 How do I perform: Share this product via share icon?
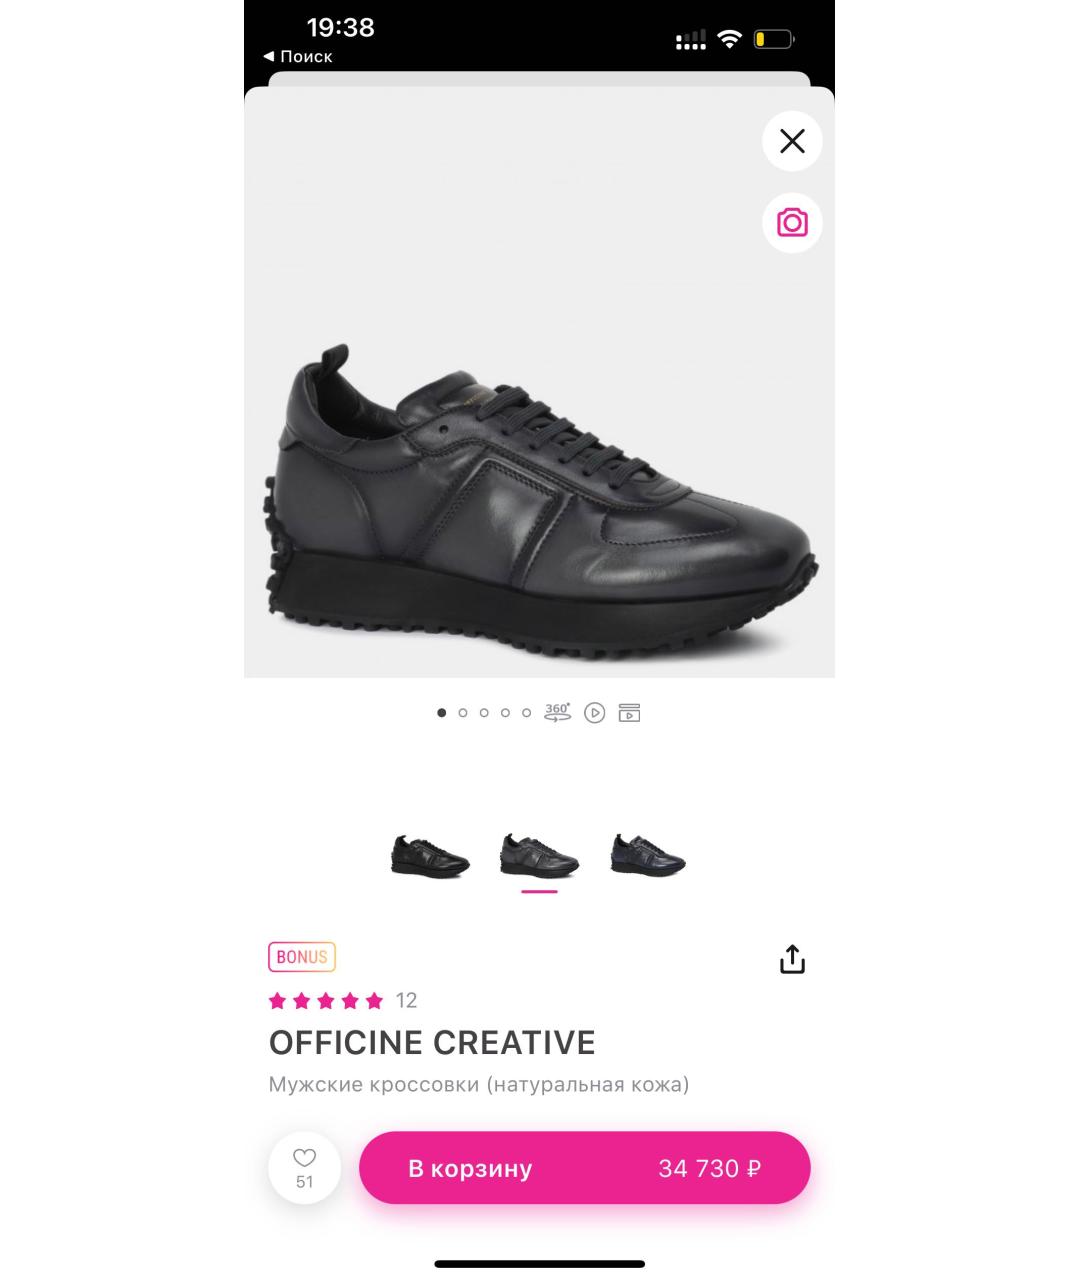[x=792, y=959]
